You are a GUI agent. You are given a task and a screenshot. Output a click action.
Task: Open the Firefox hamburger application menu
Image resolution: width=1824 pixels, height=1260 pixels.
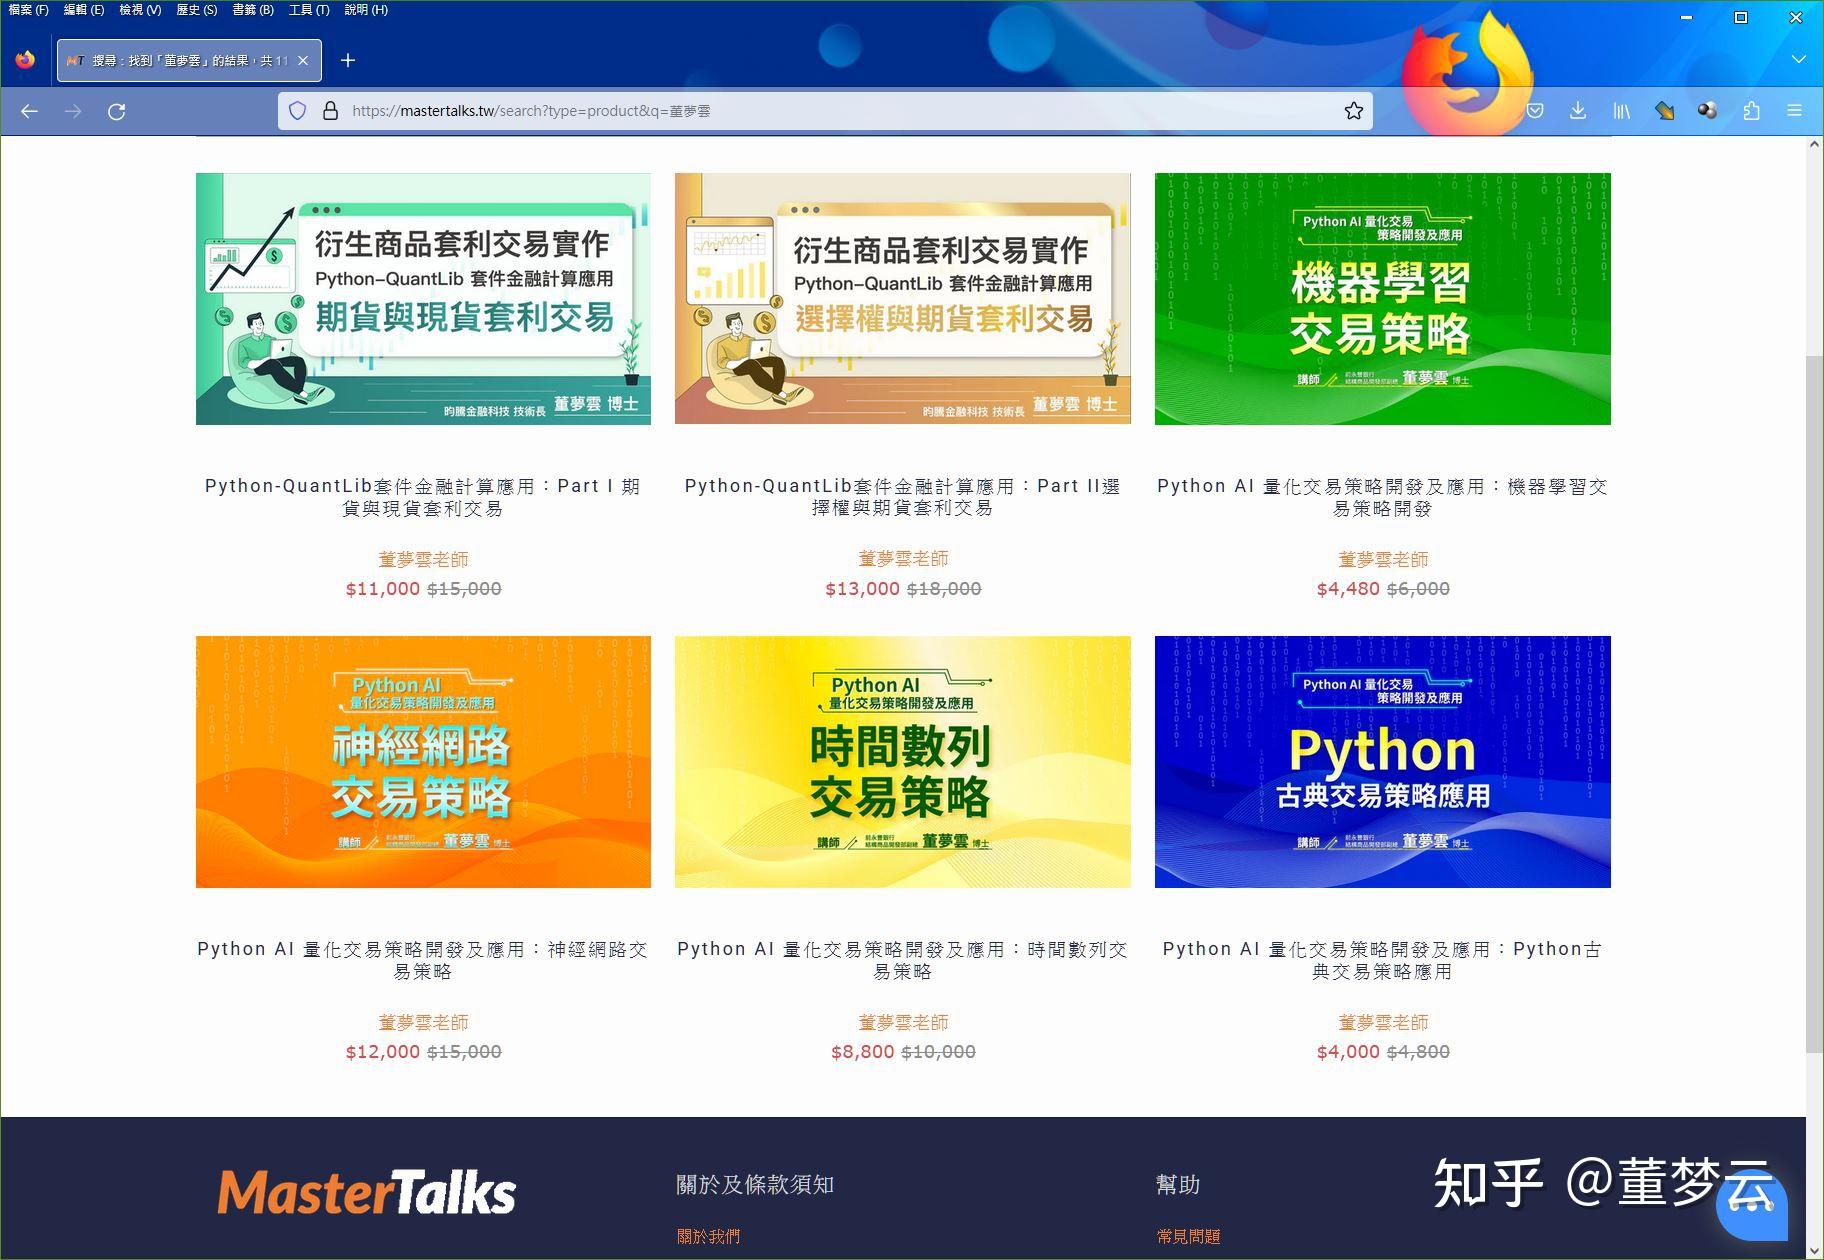coord(1795,111)
